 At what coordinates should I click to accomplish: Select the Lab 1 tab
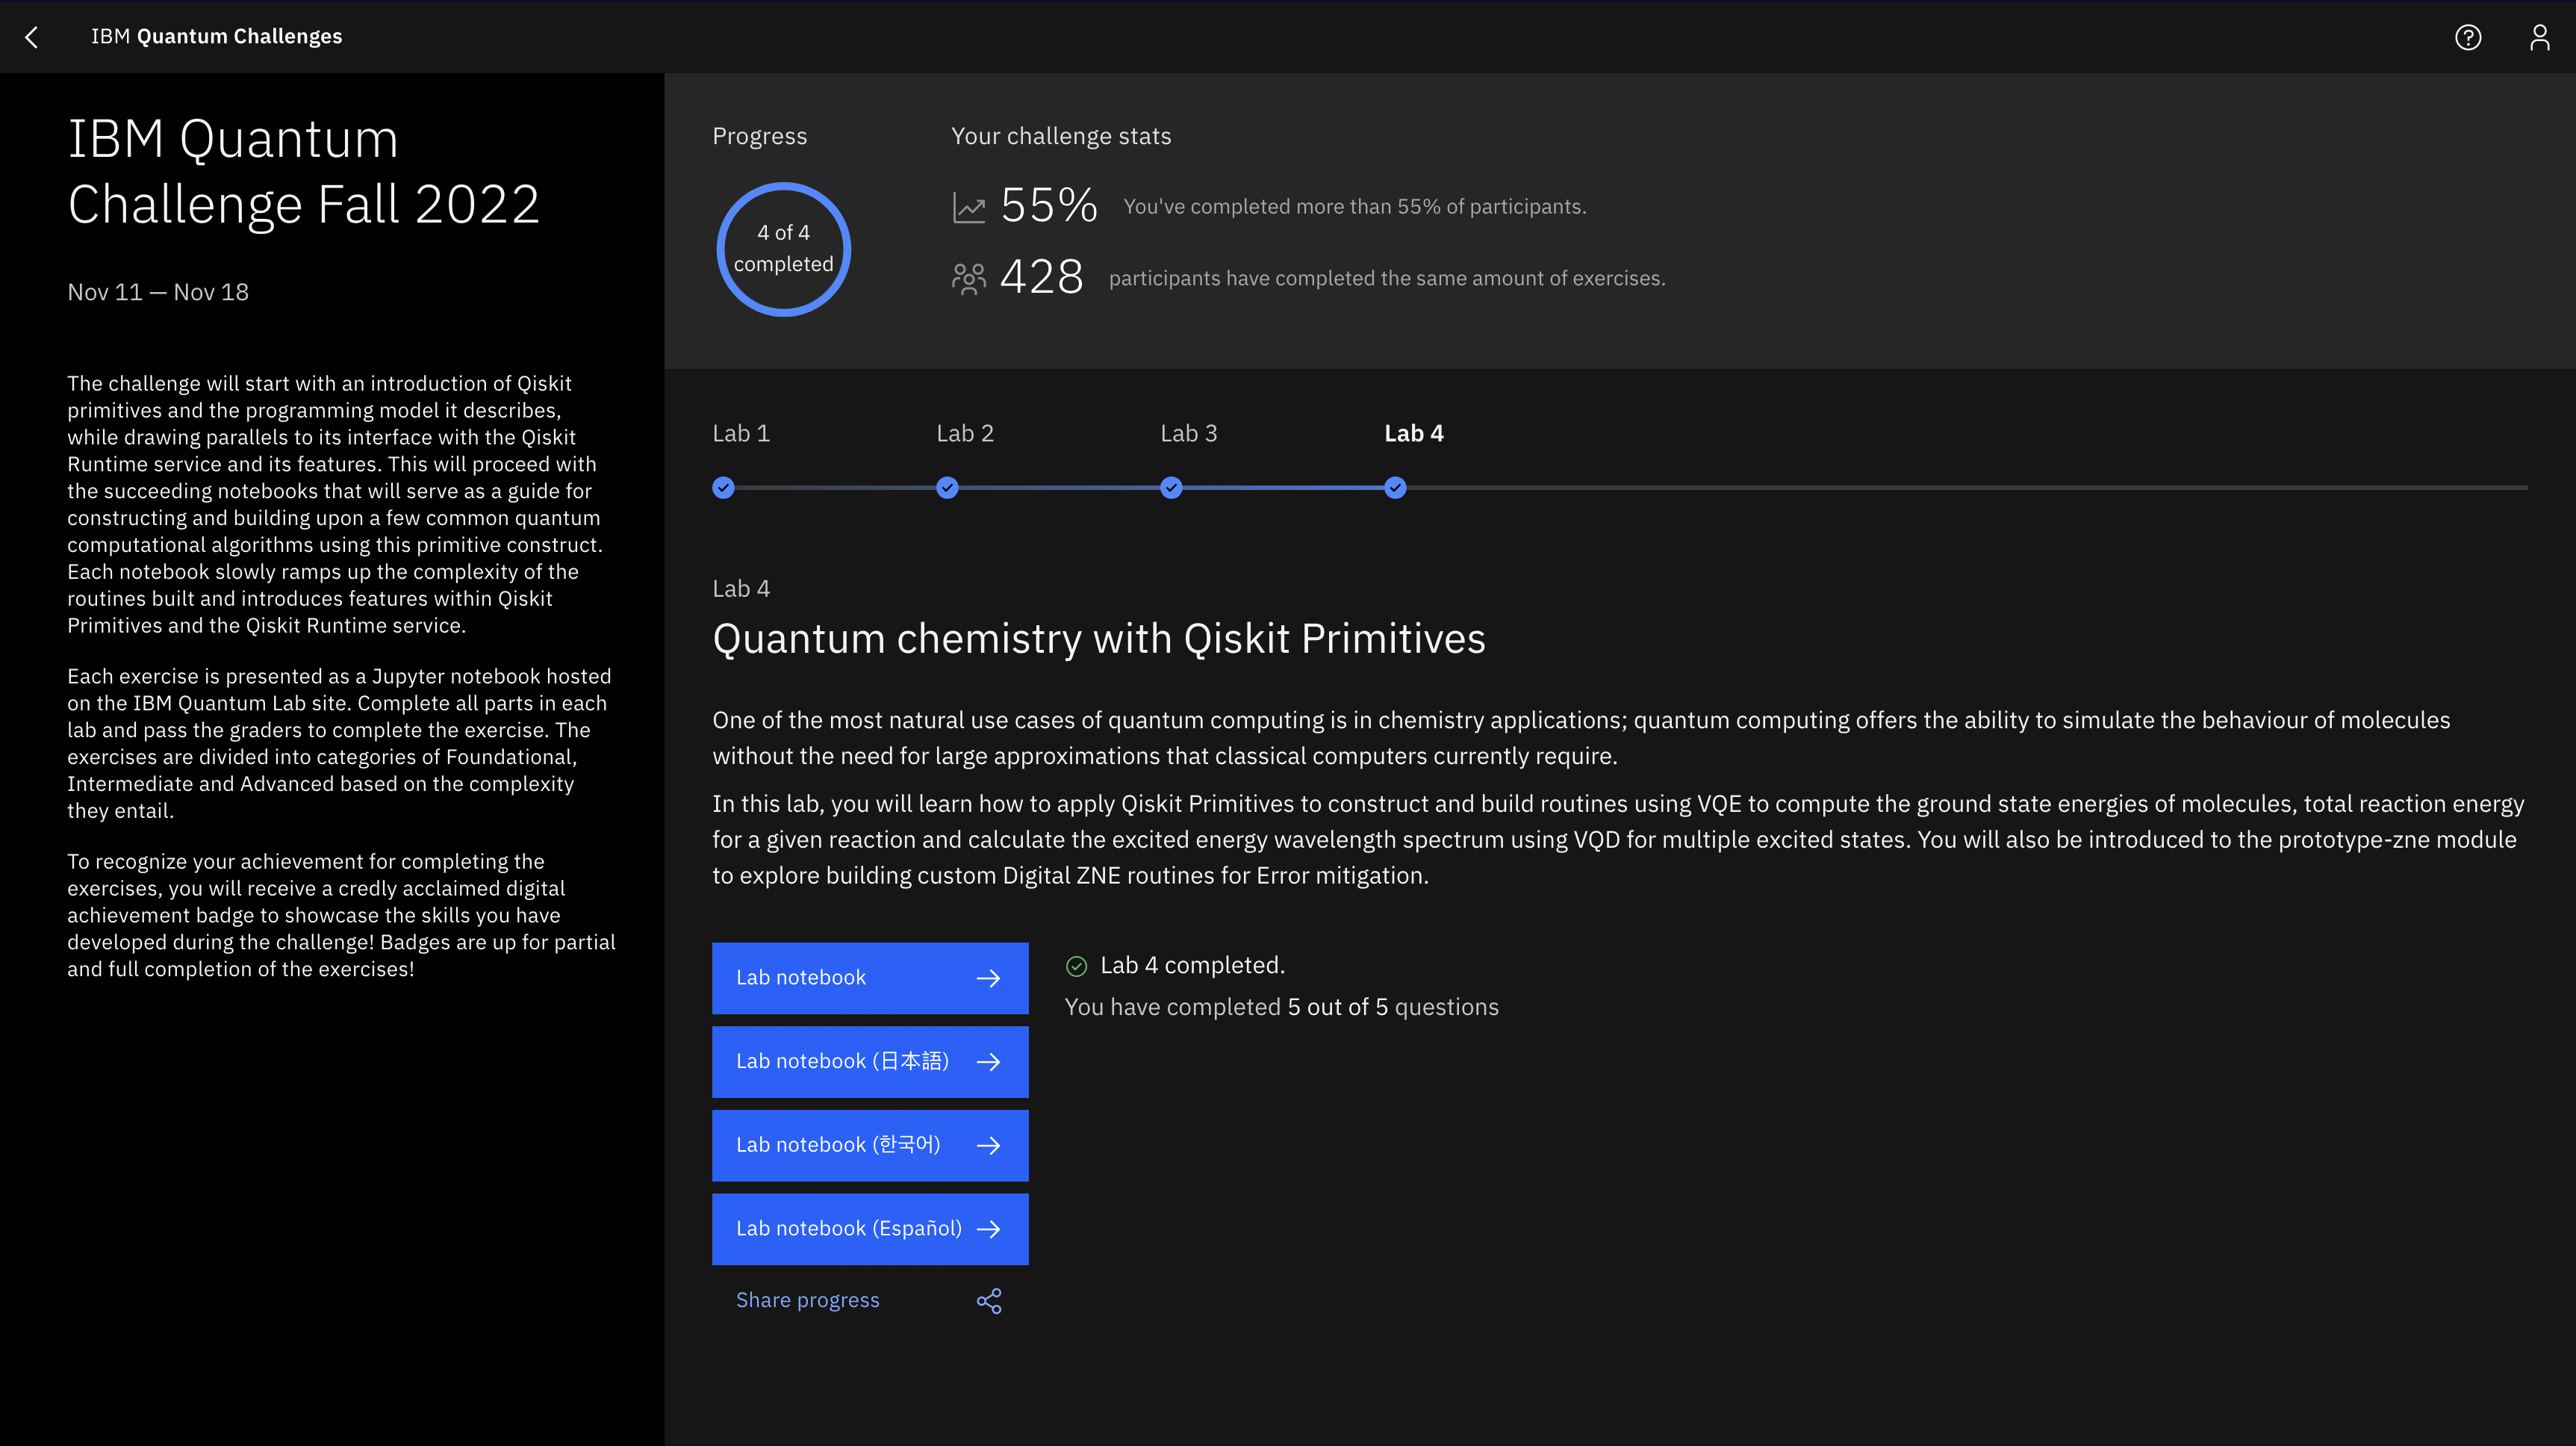[741, 433]
